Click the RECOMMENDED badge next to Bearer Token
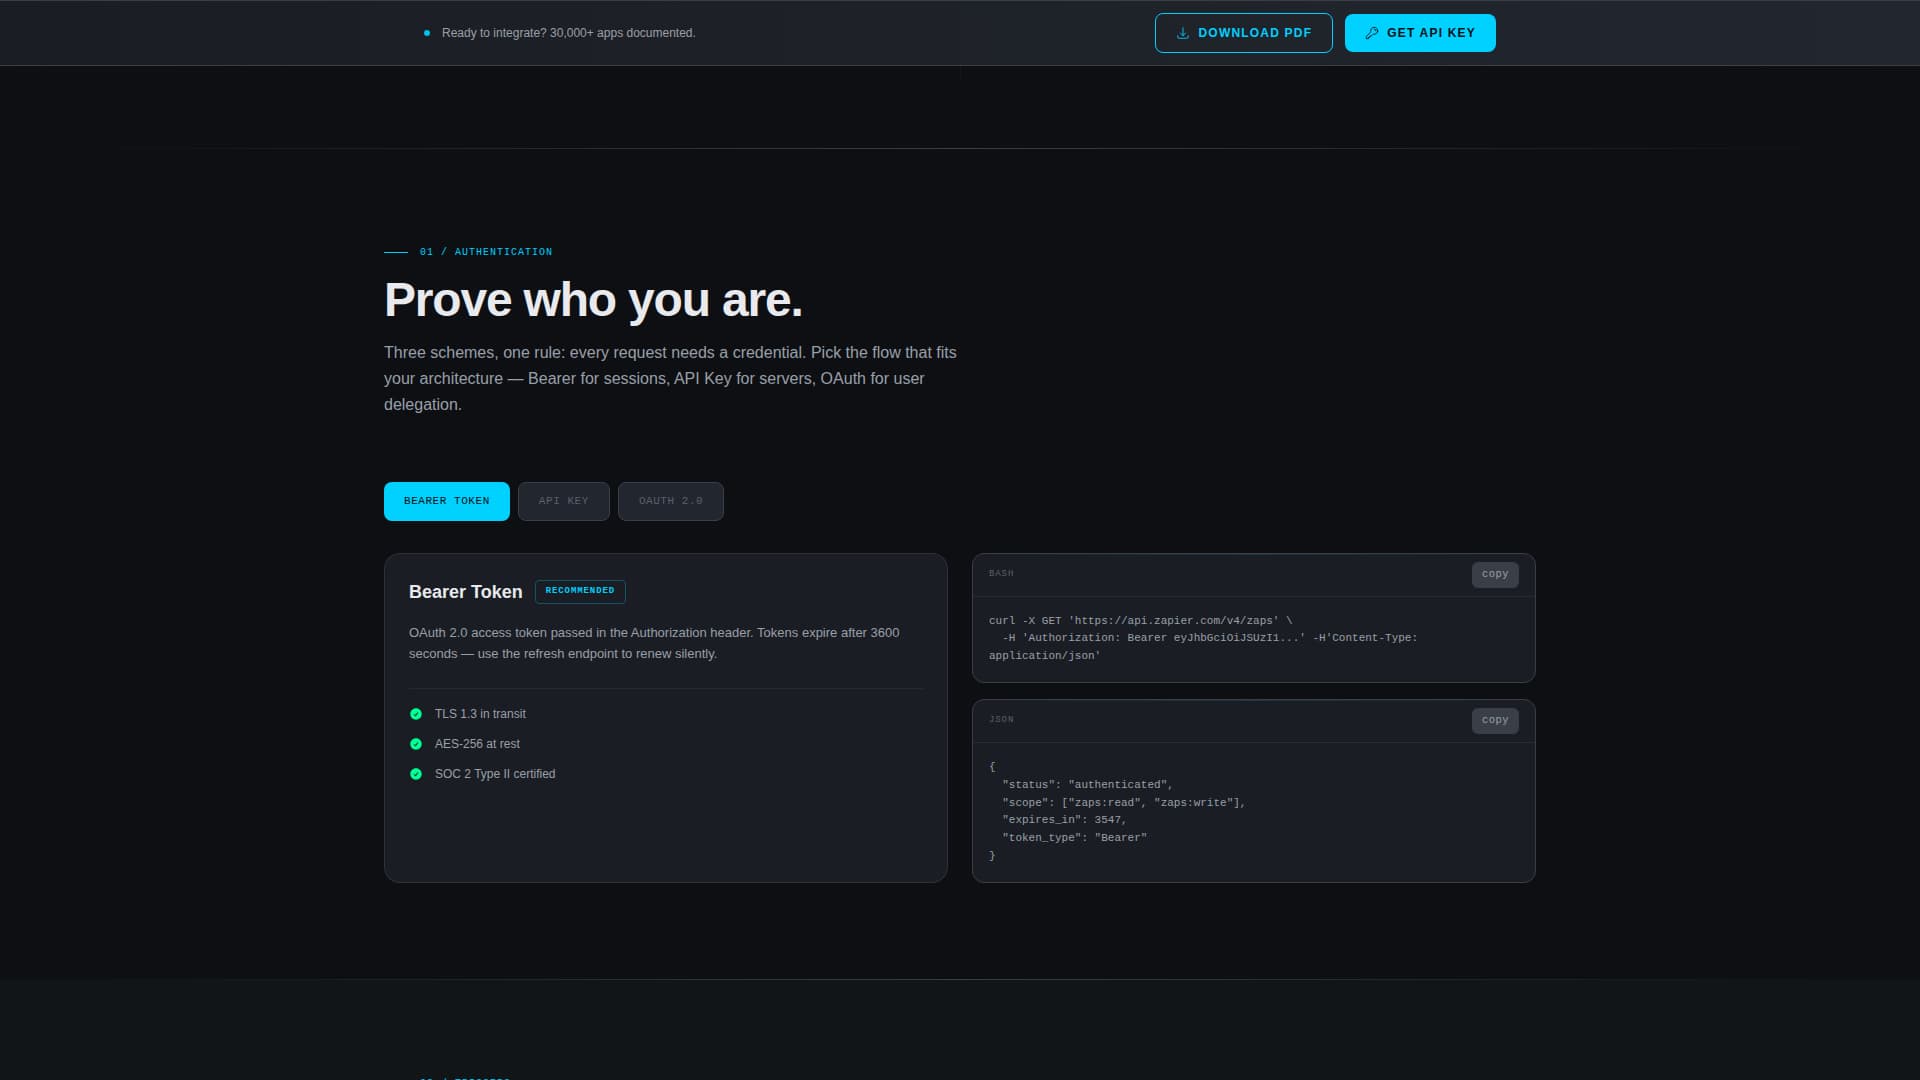Viewport: 1920px width, 1080px height. (x=580, y=591)
